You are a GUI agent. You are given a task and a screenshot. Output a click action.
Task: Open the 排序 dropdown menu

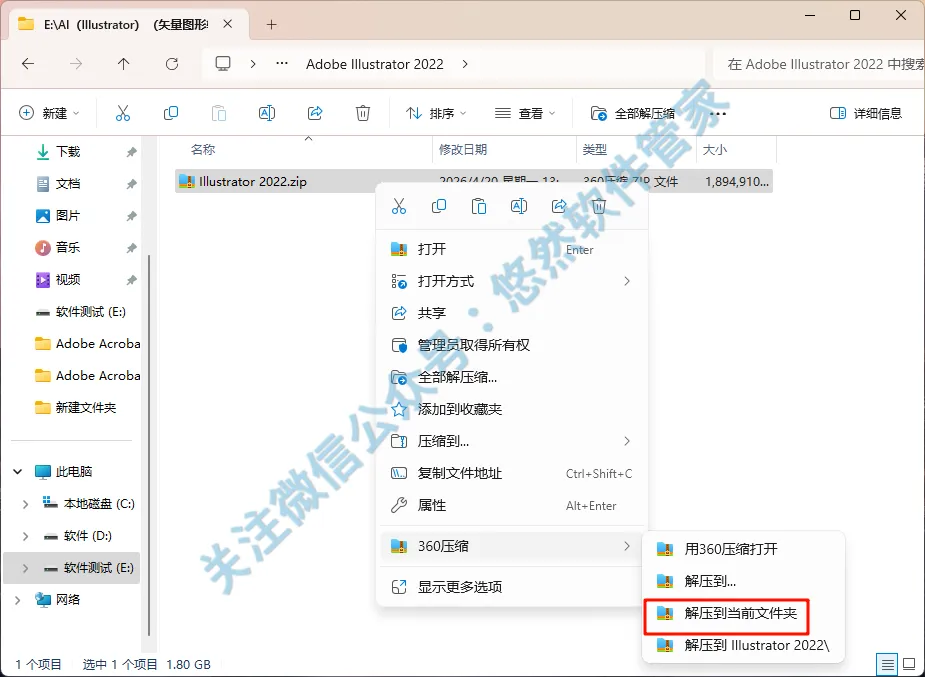437,113
